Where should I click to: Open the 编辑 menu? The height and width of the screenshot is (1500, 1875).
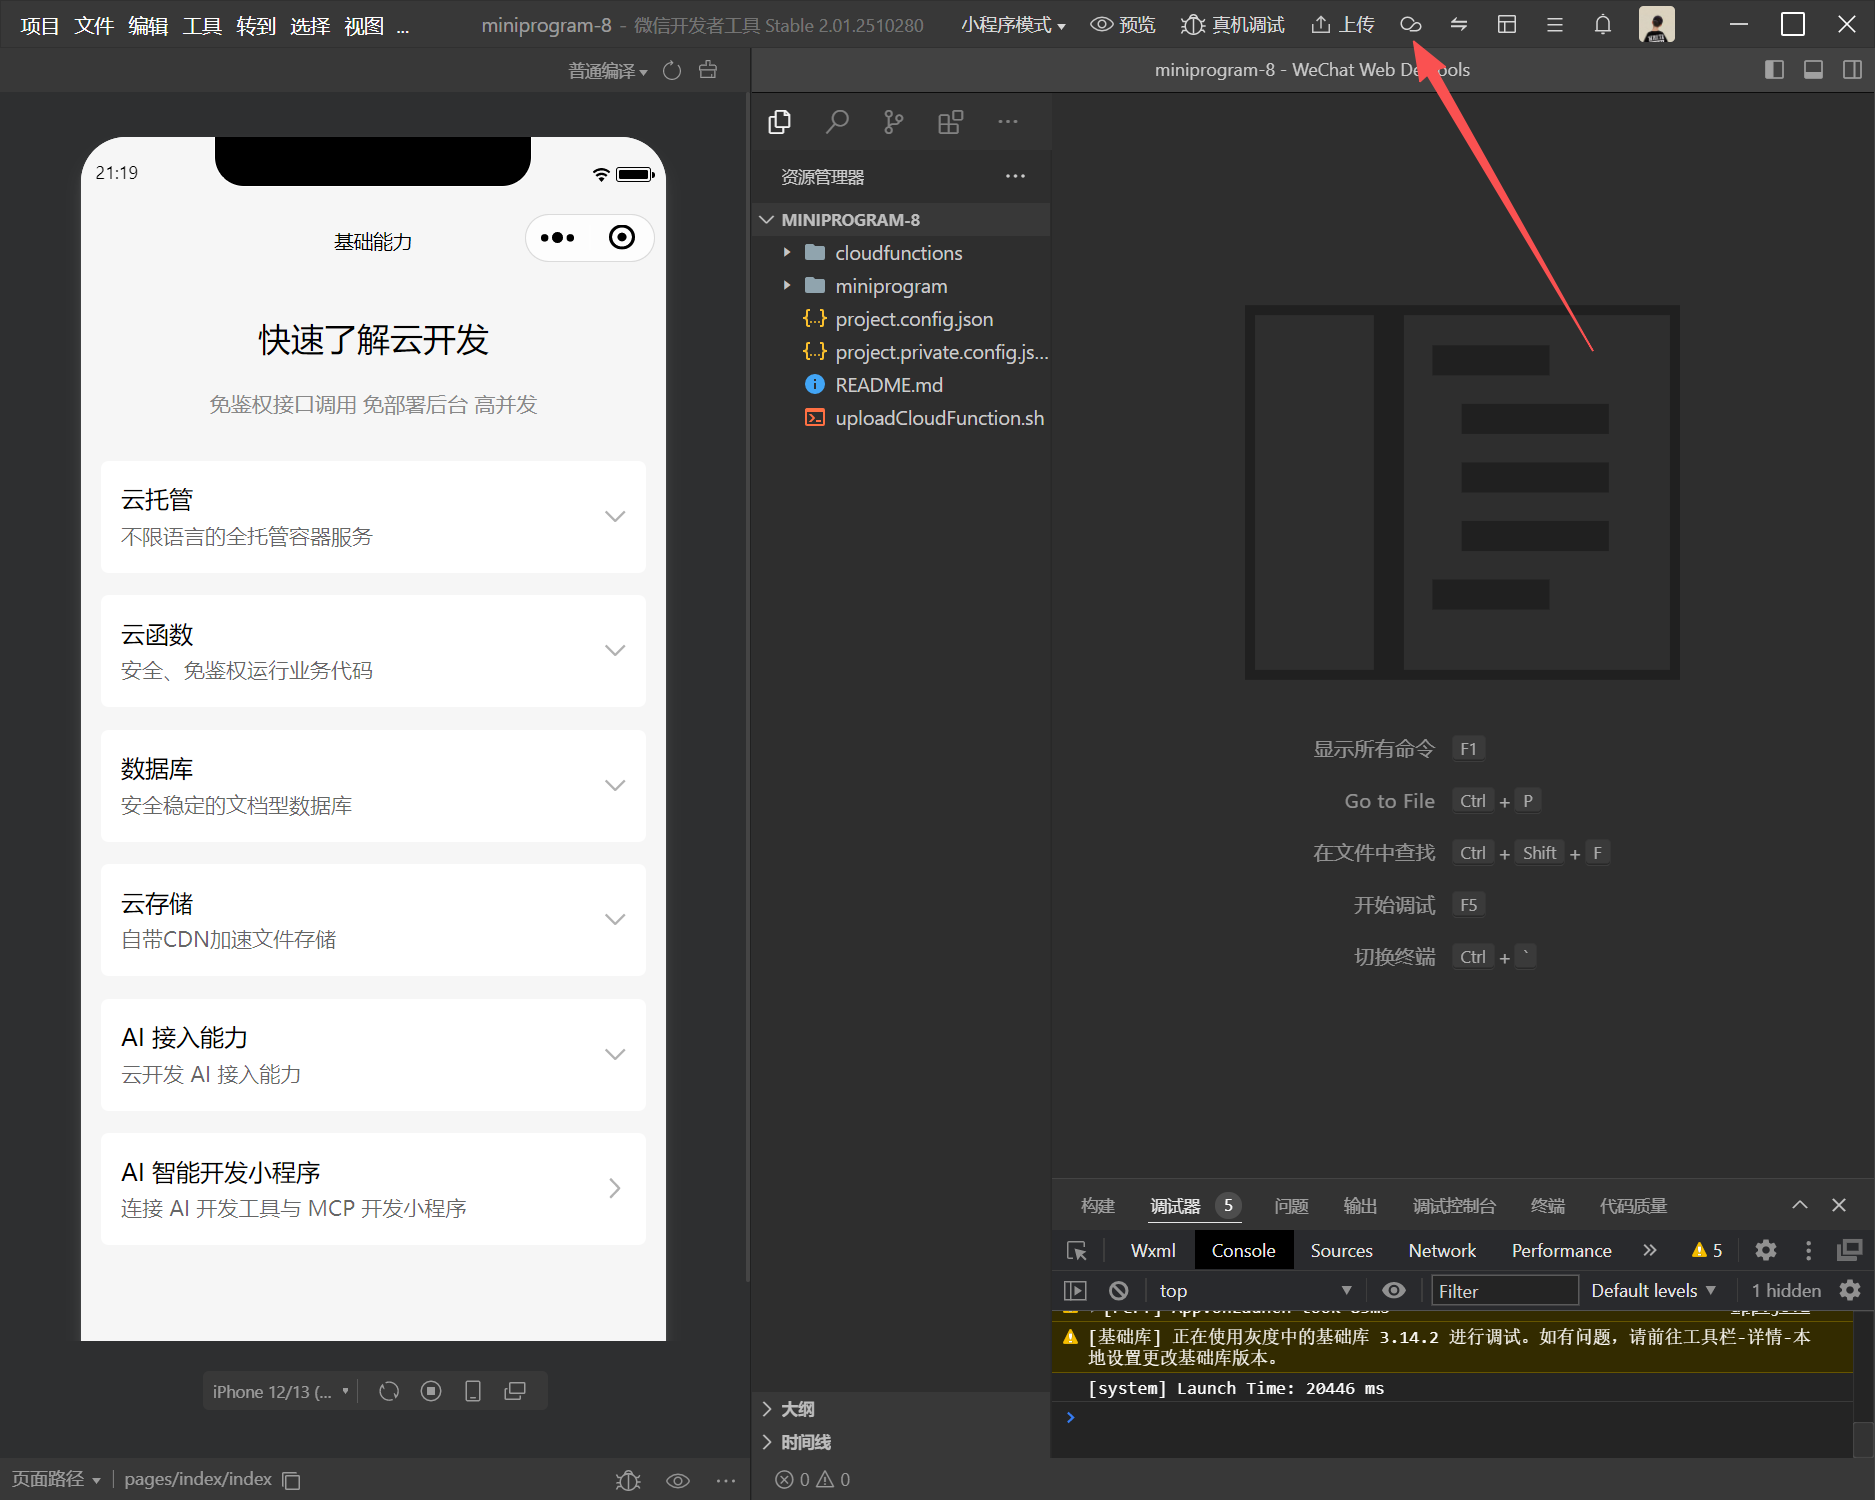pos(148,26)
